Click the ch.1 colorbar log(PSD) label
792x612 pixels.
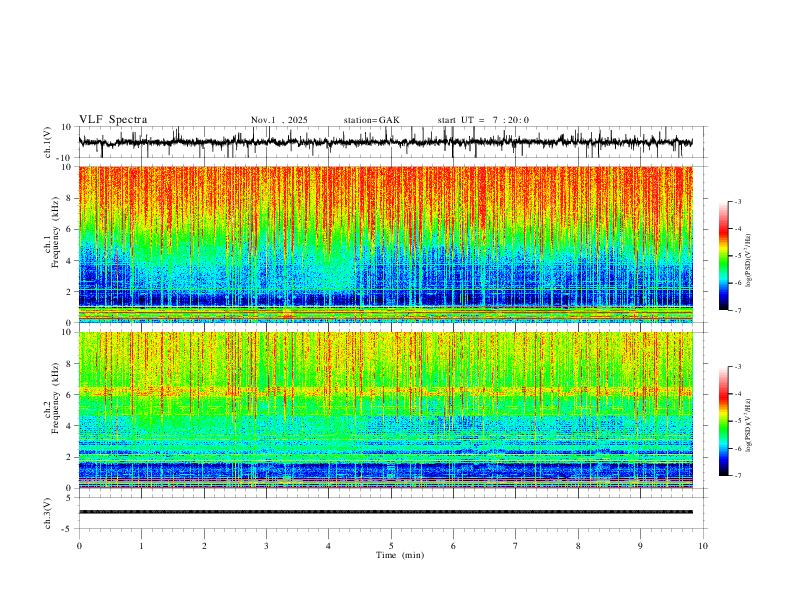coord(748,260)
